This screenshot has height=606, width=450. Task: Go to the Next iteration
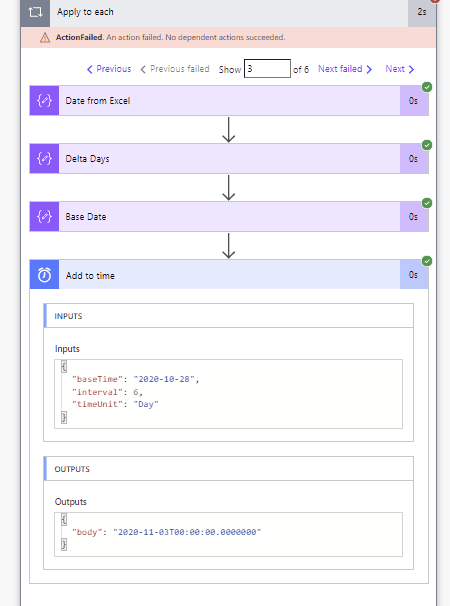400,69
